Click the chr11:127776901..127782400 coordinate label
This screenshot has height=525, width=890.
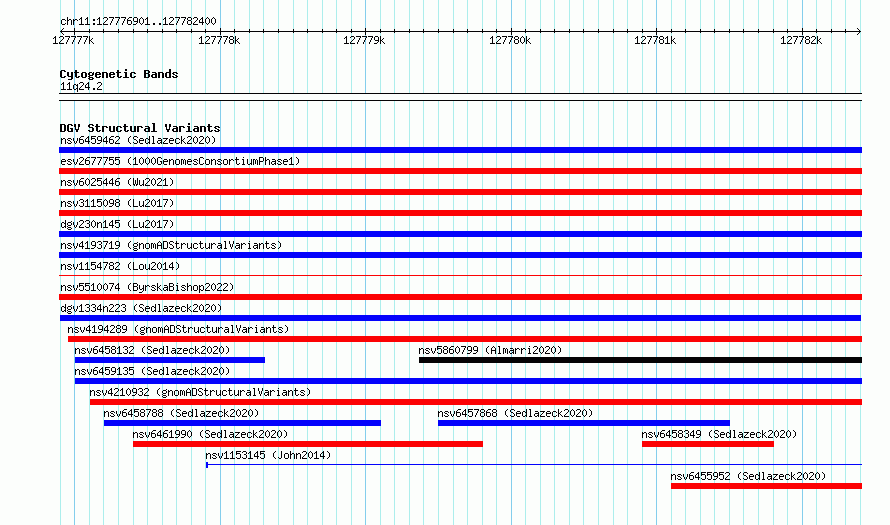coord(138,21)
